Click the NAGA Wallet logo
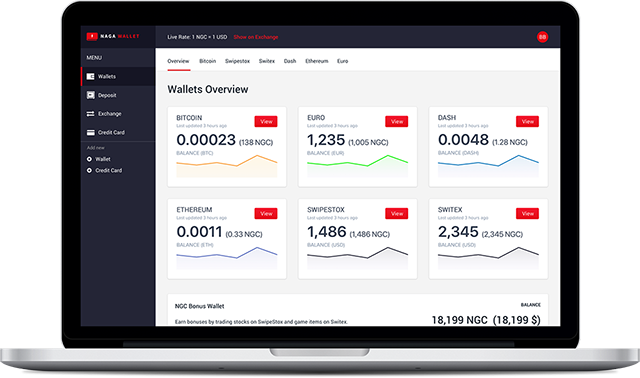This screenshot has width=640, height=378. [x=113, y=36]
